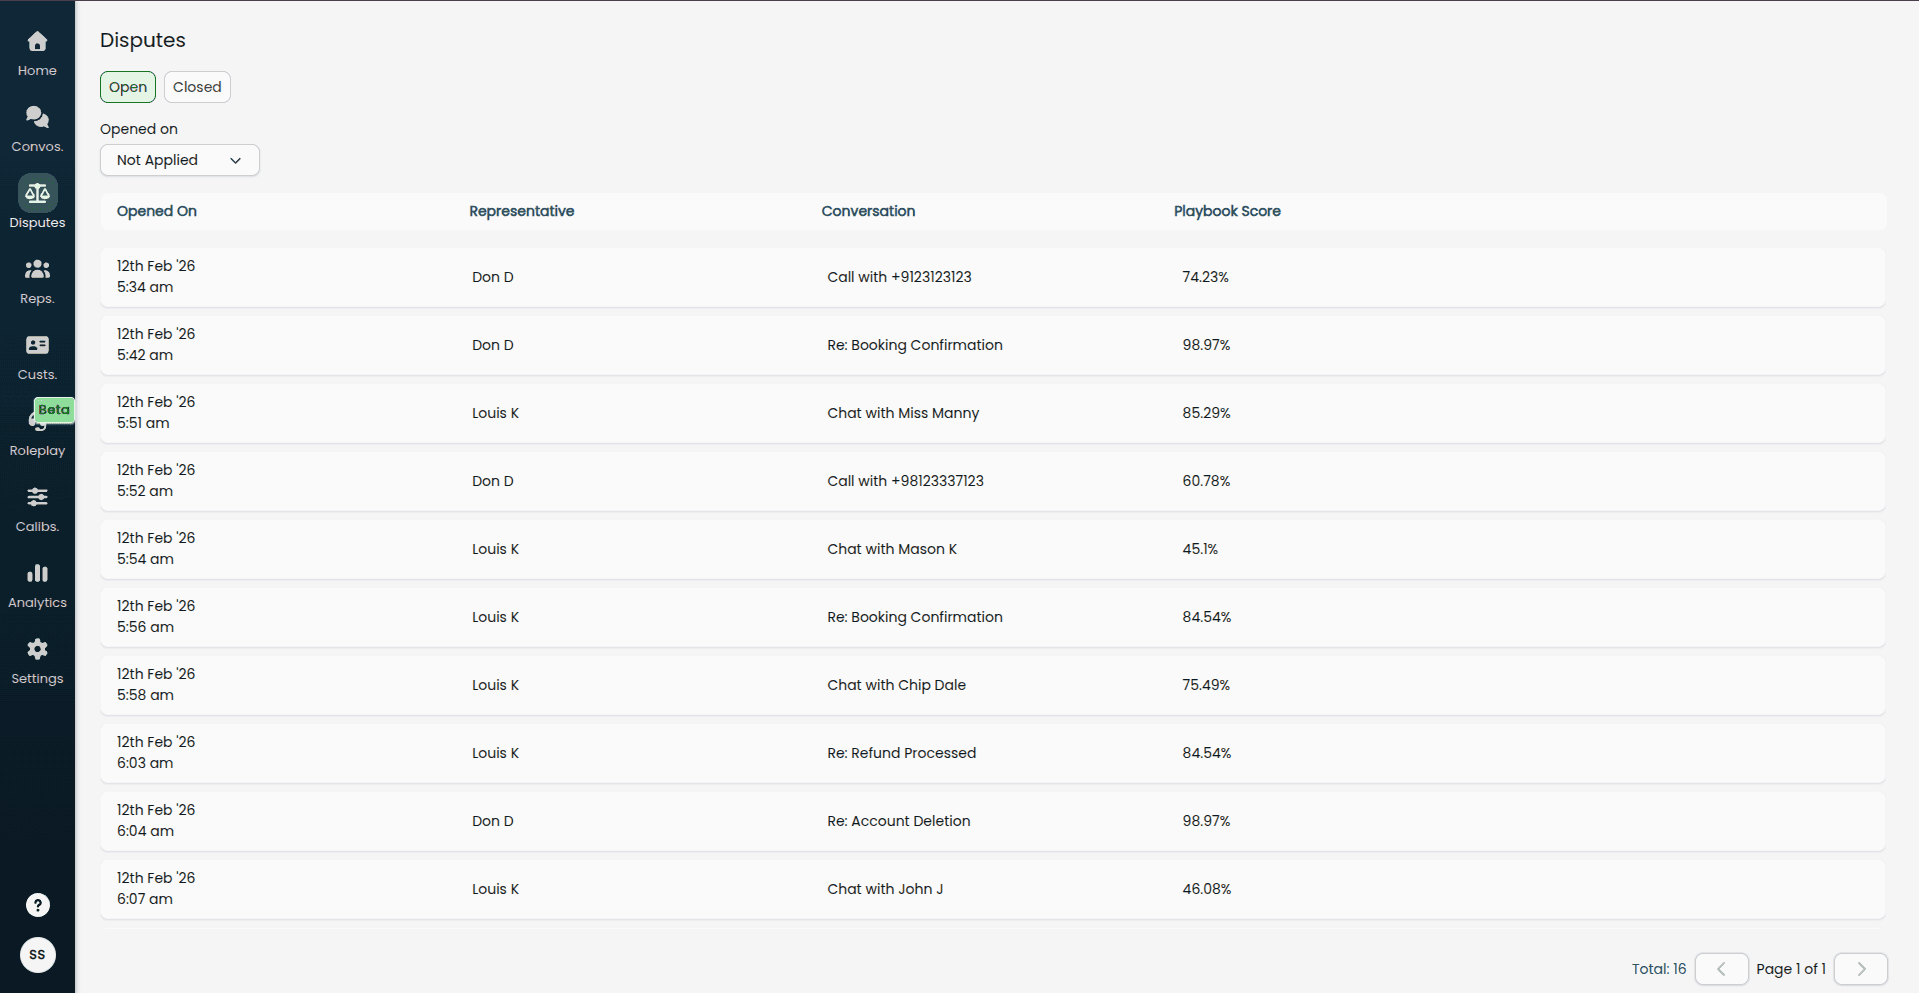Image resolution: width=1919 pixels, height=993 pixels.
Task: Toggle the Beta badge on Roleplay
Action: [54, 410]
